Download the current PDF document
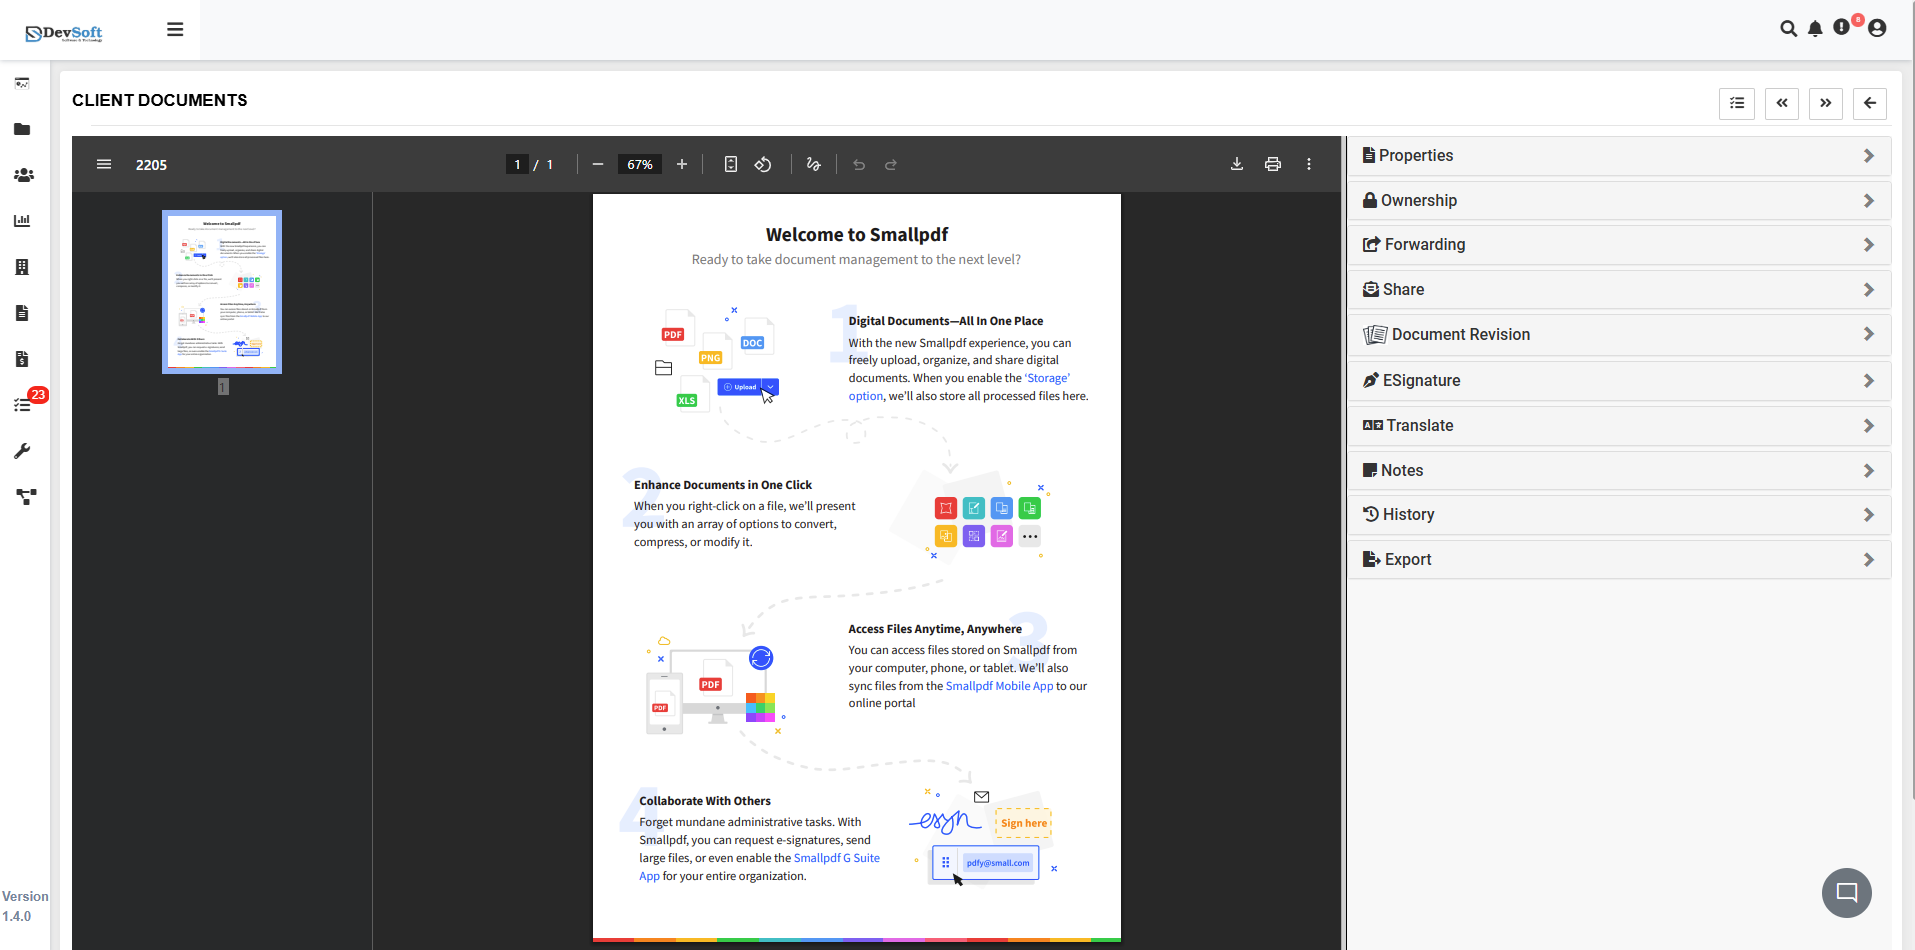Screen dimensions: 1915x950 tap(1237, 164)
